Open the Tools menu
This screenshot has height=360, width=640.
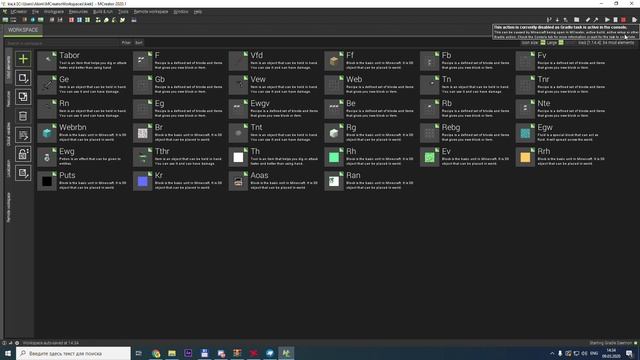click(123, 11)
